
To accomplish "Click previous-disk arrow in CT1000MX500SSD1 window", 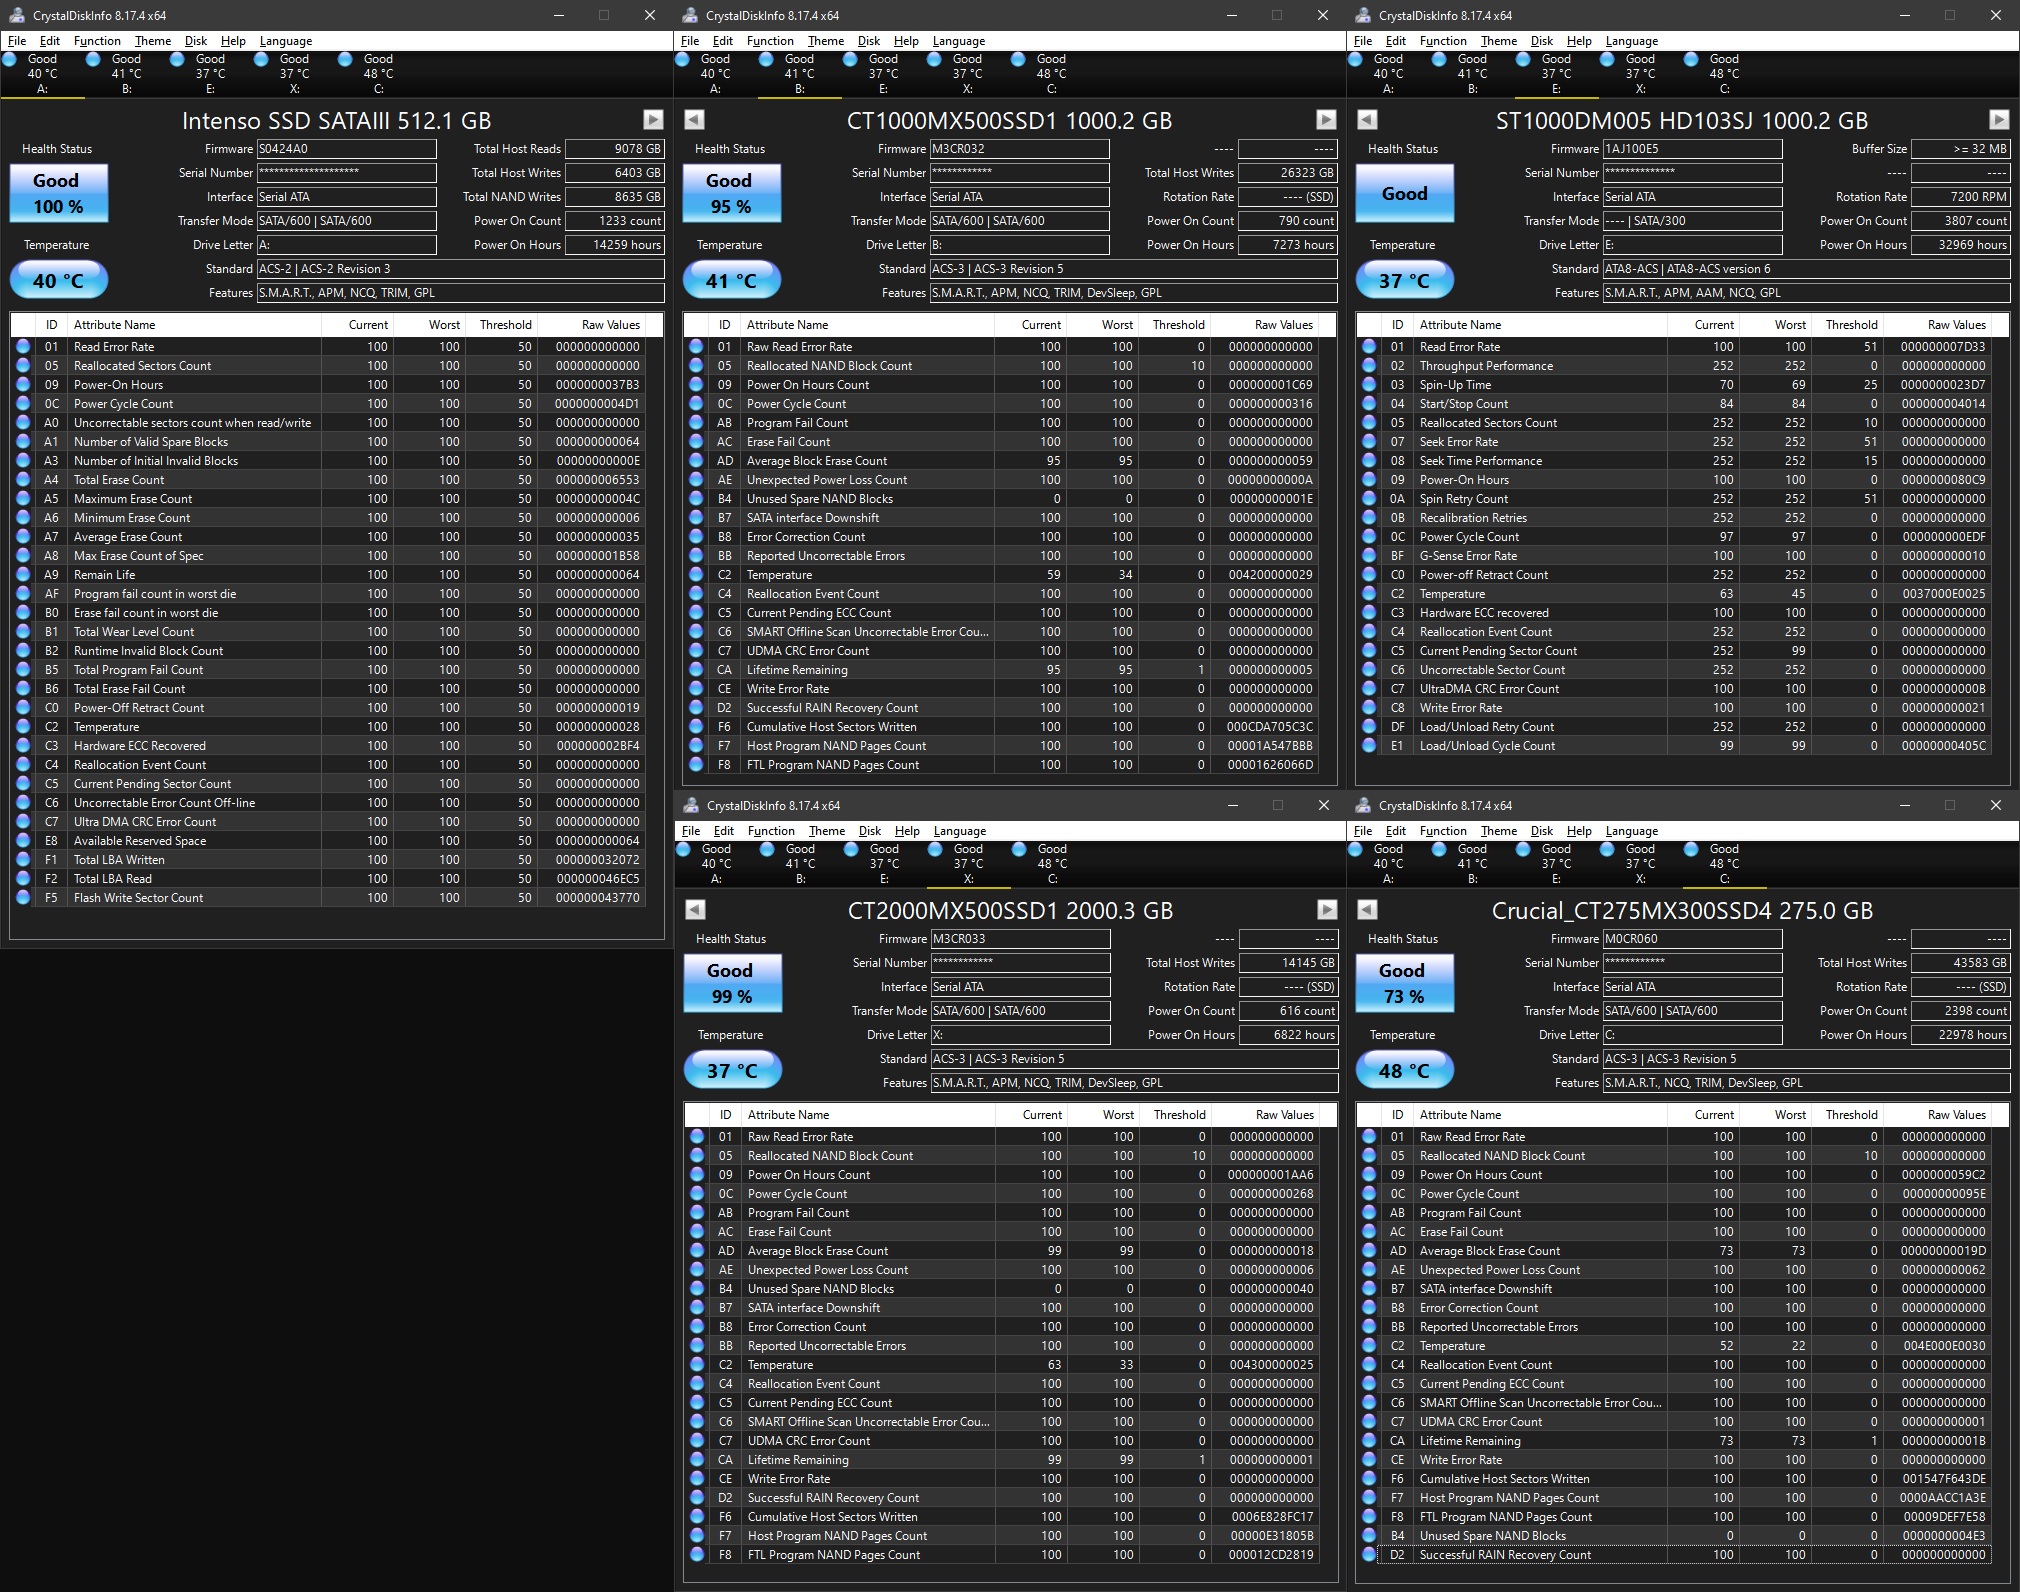I will point(694,120).
